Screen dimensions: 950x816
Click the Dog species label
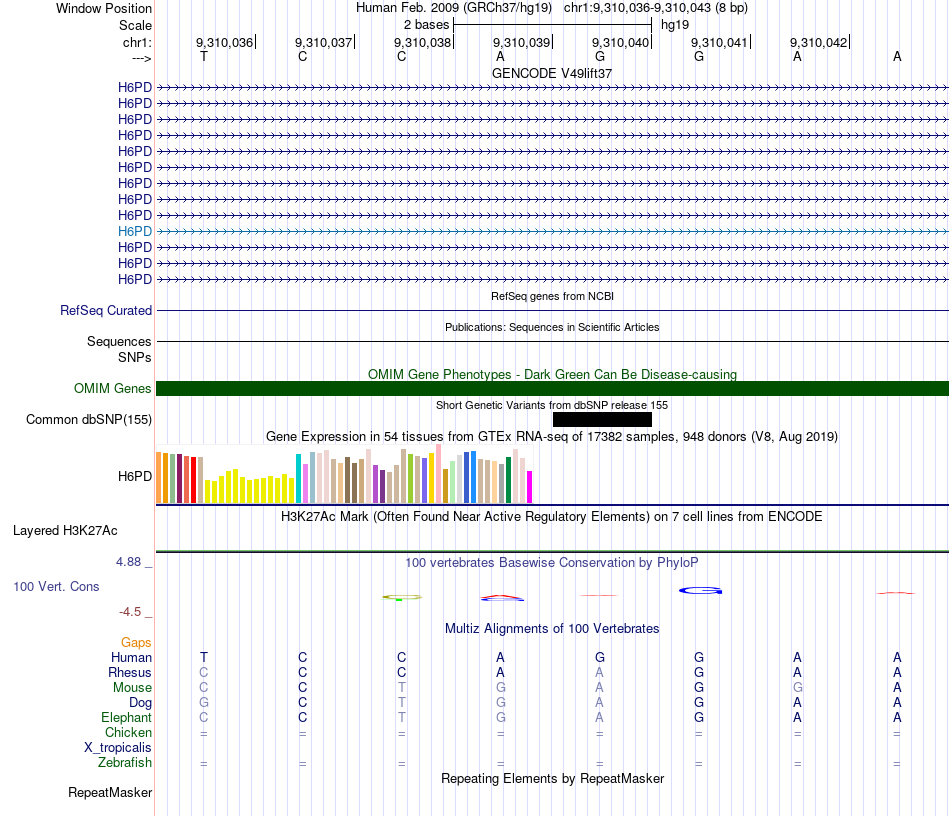pyautogui.click(x=140, y=703)
